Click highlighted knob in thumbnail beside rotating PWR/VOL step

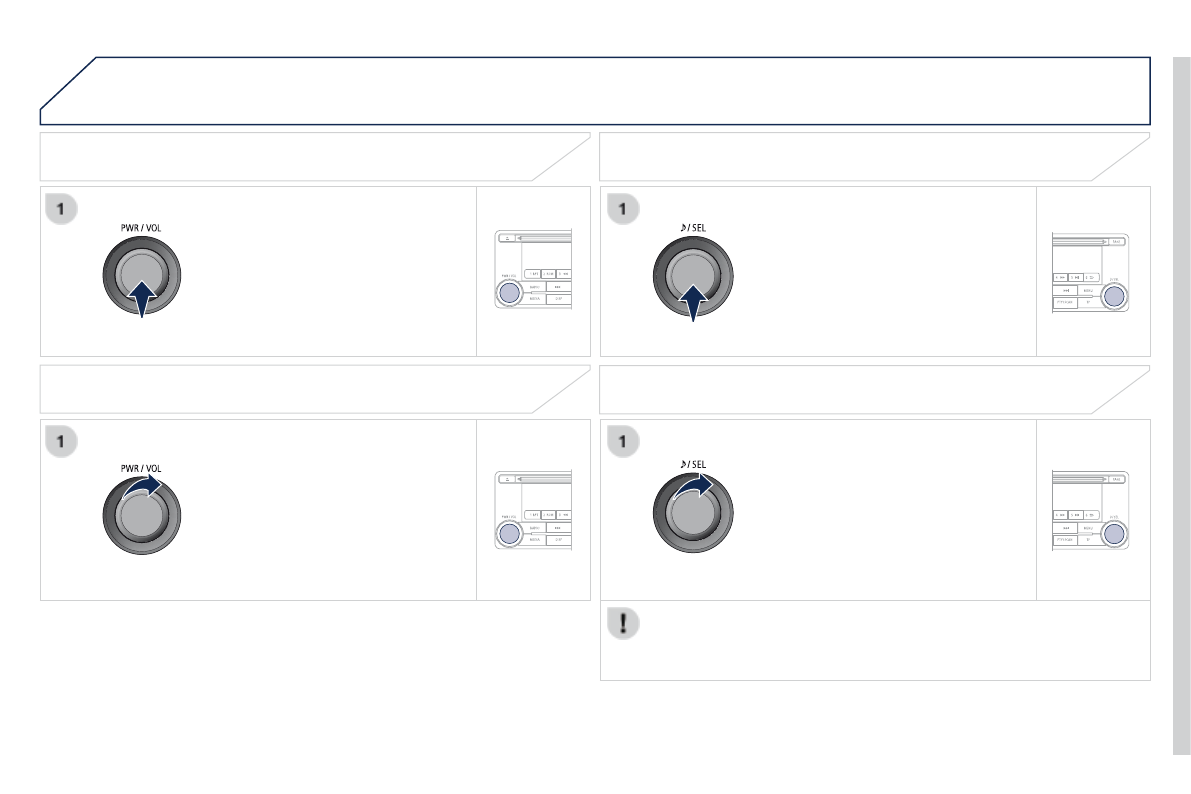pyautogui.click(x=509, y=534)
